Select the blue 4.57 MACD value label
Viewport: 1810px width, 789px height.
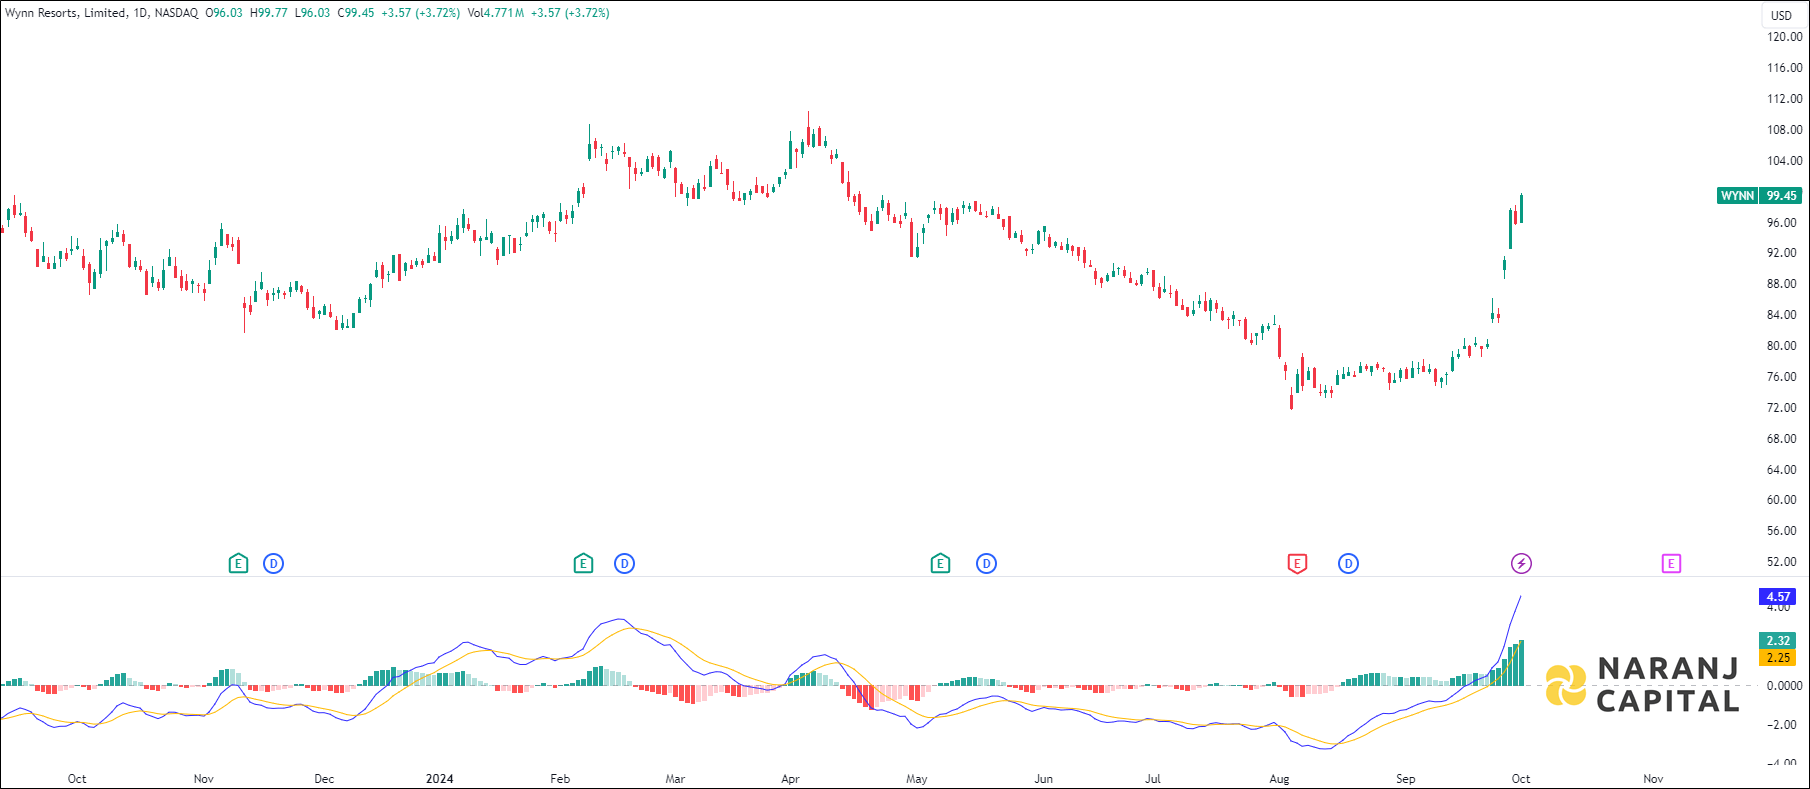click(x=1778, y=597)
